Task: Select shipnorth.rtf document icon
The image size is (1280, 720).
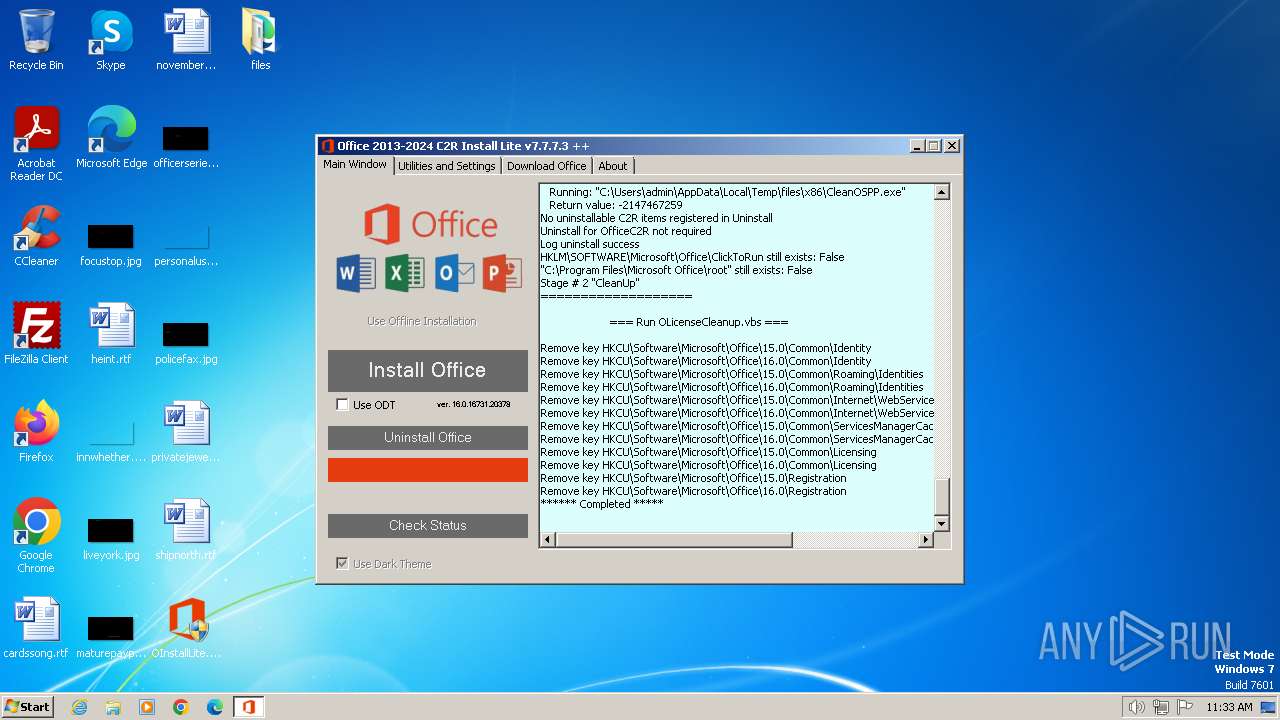Action: point(186,530)
